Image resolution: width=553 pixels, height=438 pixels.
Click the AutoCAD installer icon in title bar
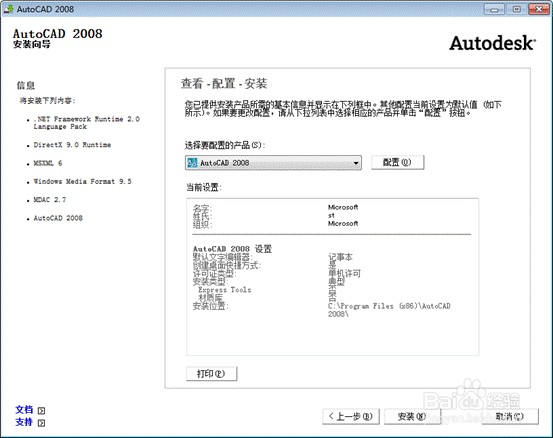pos(8,8)
